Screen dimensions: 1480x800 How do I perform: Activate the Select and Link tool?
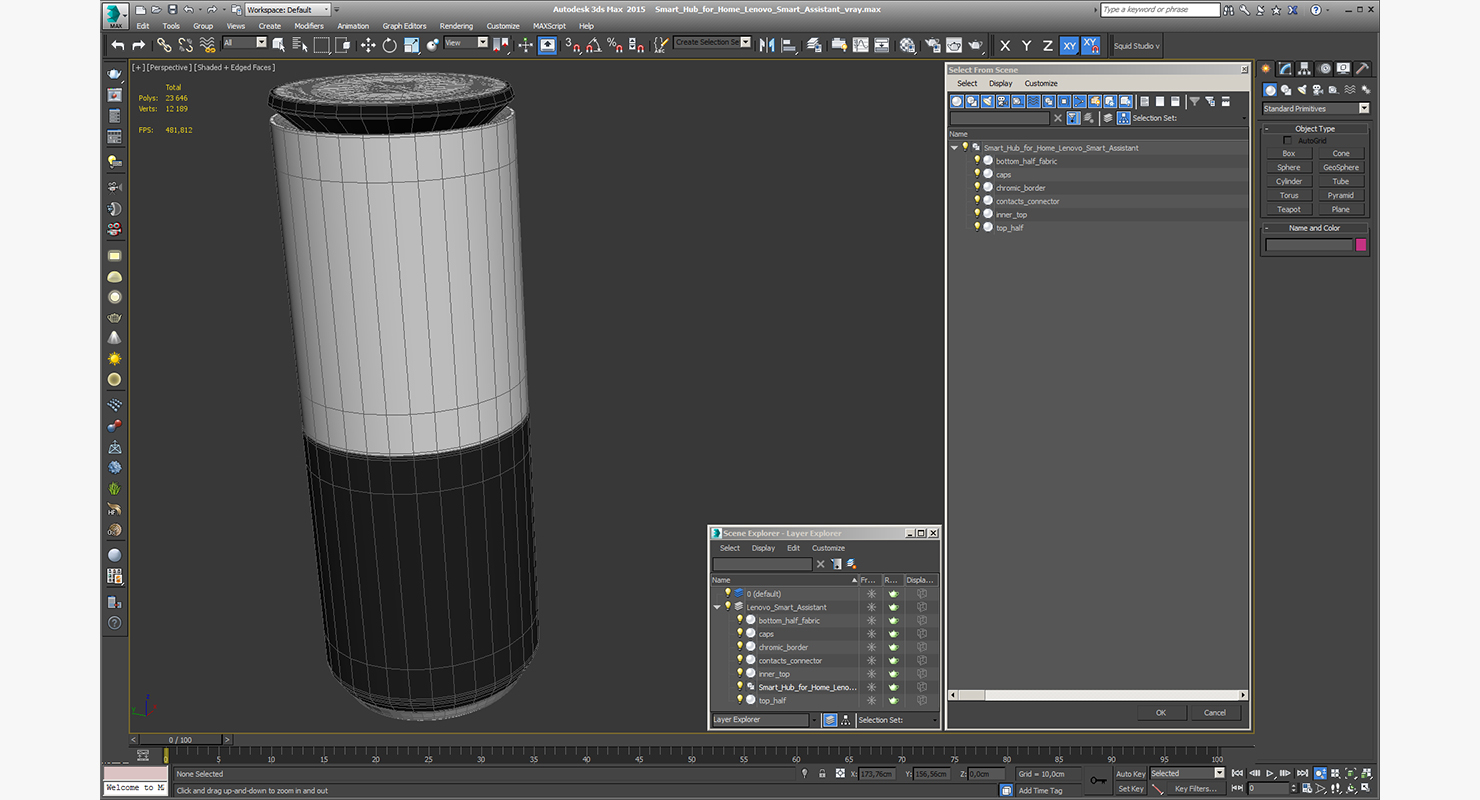coord(164,45)
